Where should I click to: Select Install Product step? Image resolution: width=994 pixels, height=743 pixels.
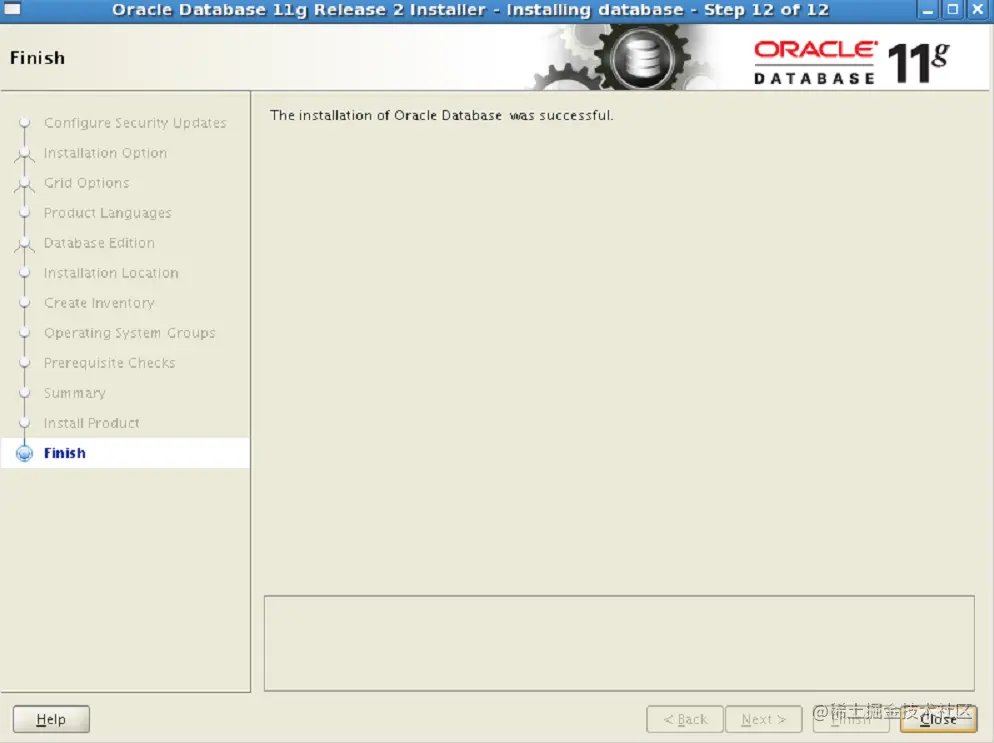point(91,423)
